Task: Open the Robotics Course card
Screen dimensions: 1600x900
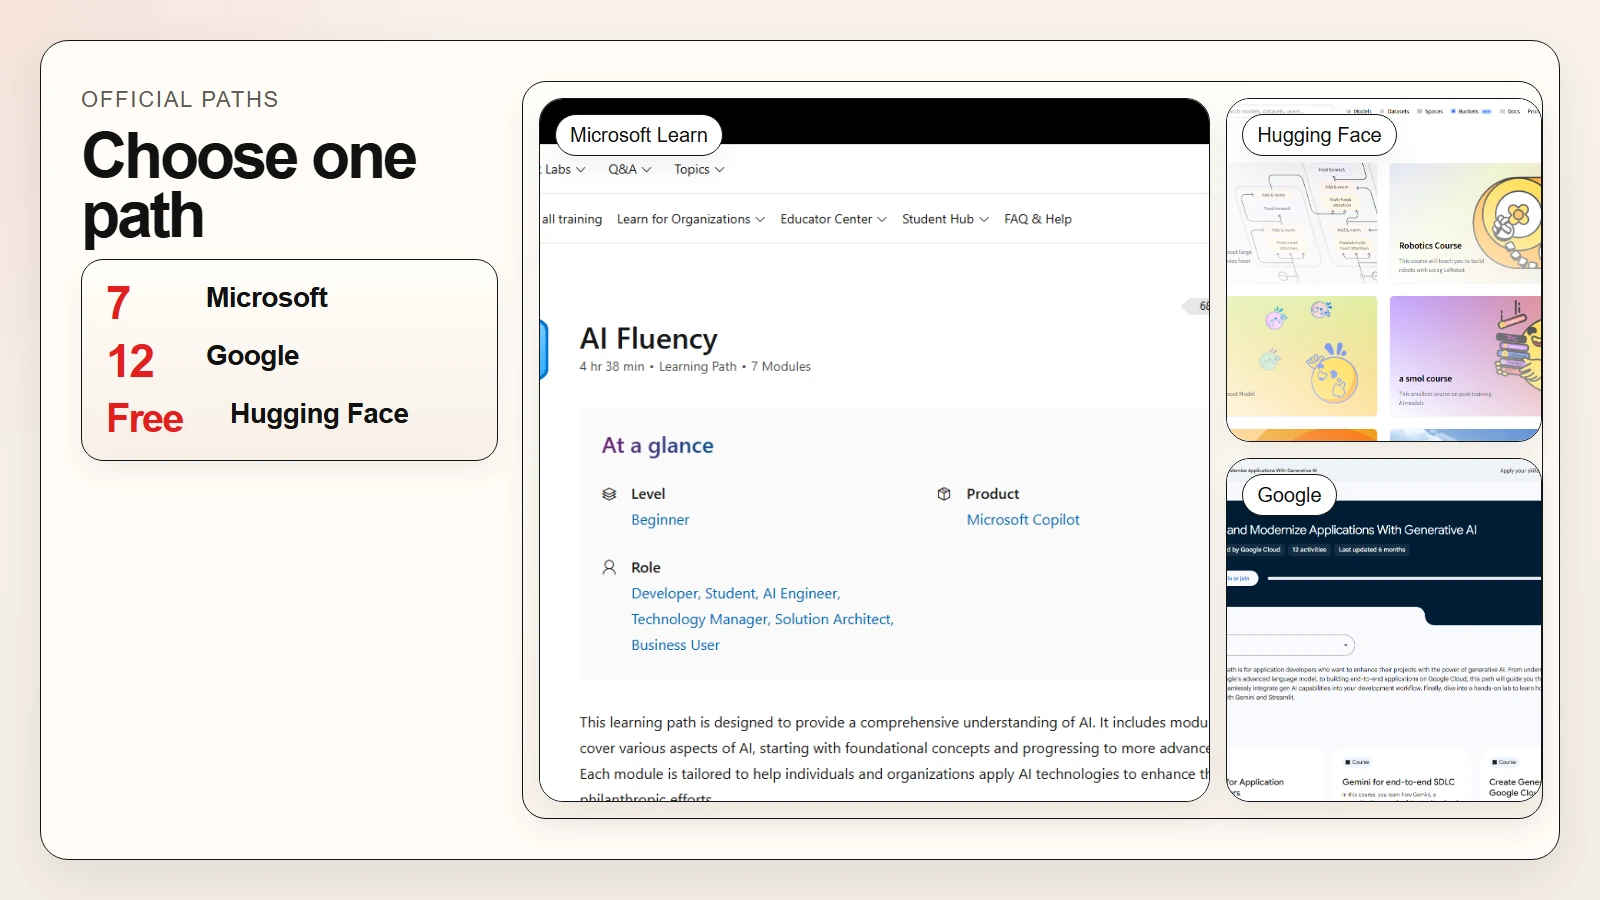Action: (x=1465, y=223)
